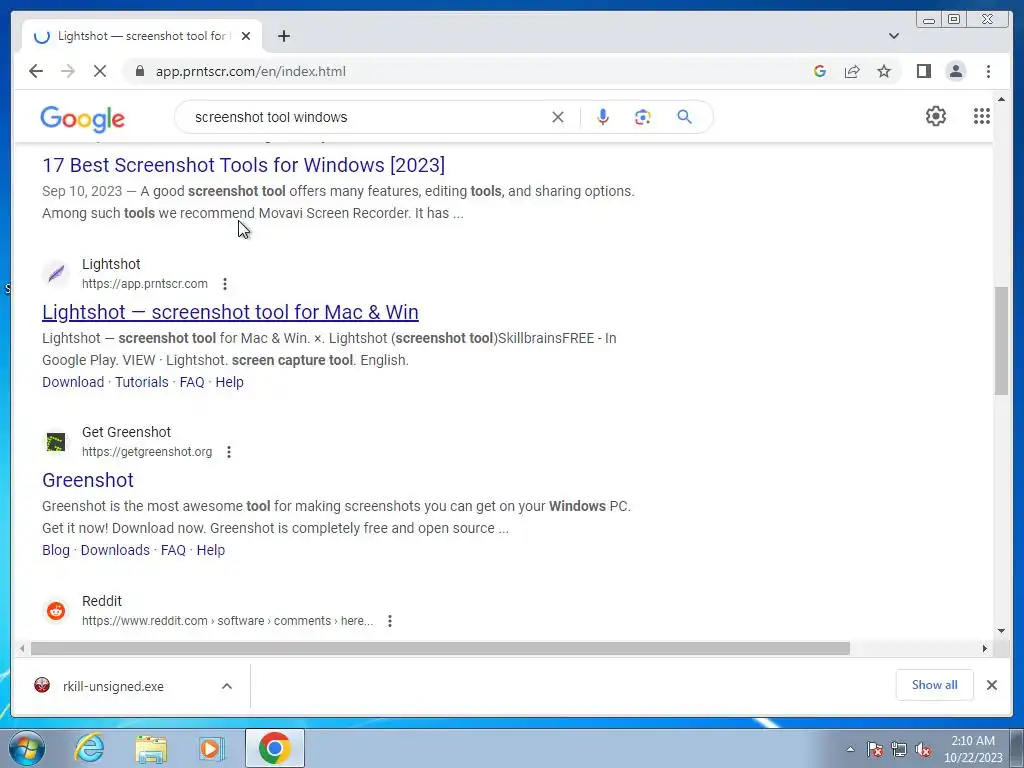The width and height of the screenshot is (1024, 768).
Task: Open 'Lightshot — screenshot tool for Mac & Win' link
Action: 230,312
